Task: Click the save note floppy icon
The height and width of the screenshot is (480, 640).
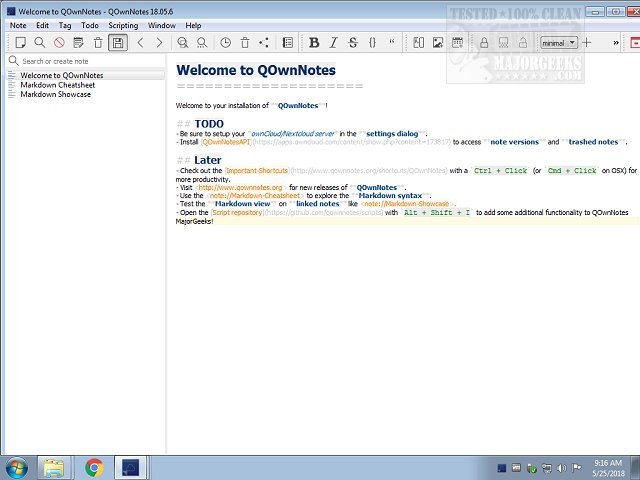Action: click(x=118, y=43)
